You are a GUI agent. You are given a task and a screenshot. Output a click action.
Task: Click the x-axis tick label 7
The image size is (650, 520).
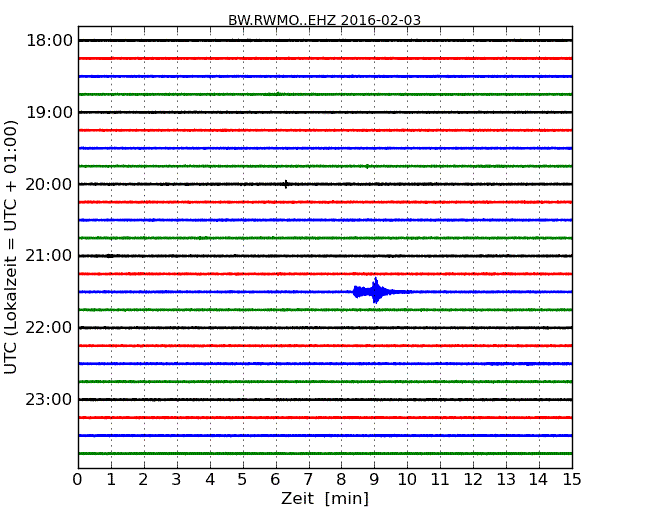coord(308,480)
